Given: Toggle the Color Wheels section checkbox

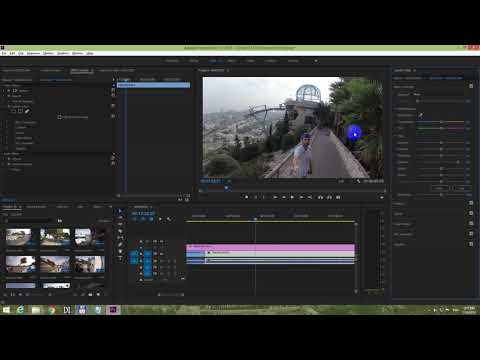Looking at the screenshot, I should pyautogui.click(x=471, y=224).
